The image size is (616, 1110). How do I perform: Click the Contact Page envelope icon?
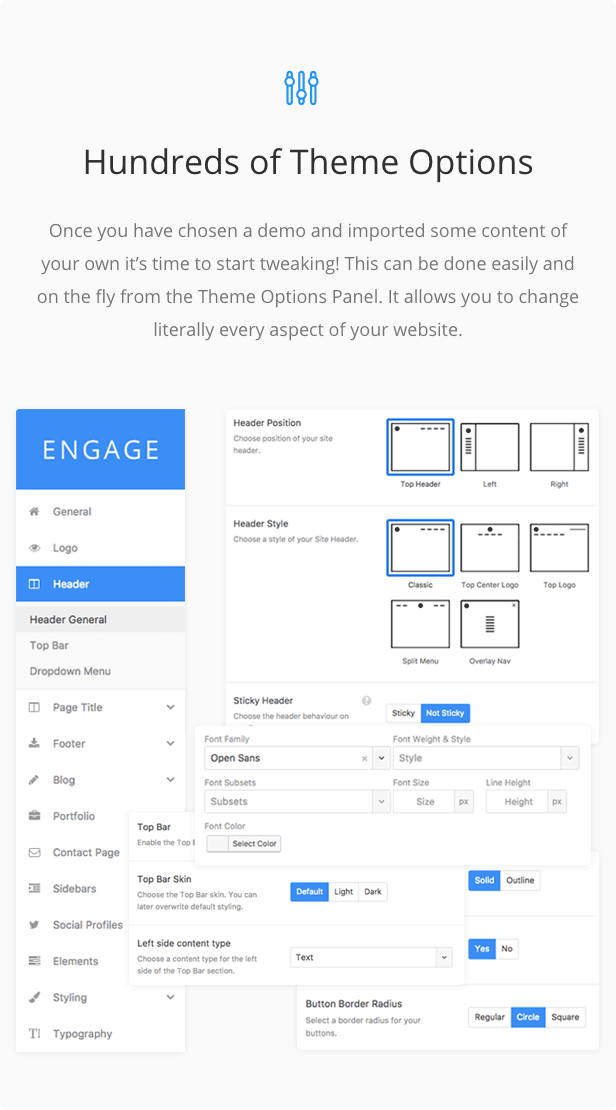click(x=34, y=852)
